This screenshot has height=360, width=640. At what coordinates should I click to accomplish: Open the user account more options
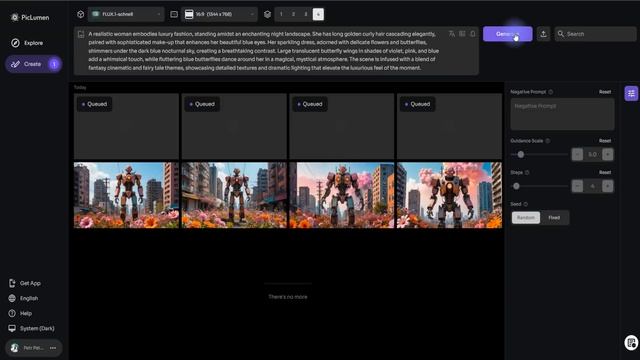(53, 348)
